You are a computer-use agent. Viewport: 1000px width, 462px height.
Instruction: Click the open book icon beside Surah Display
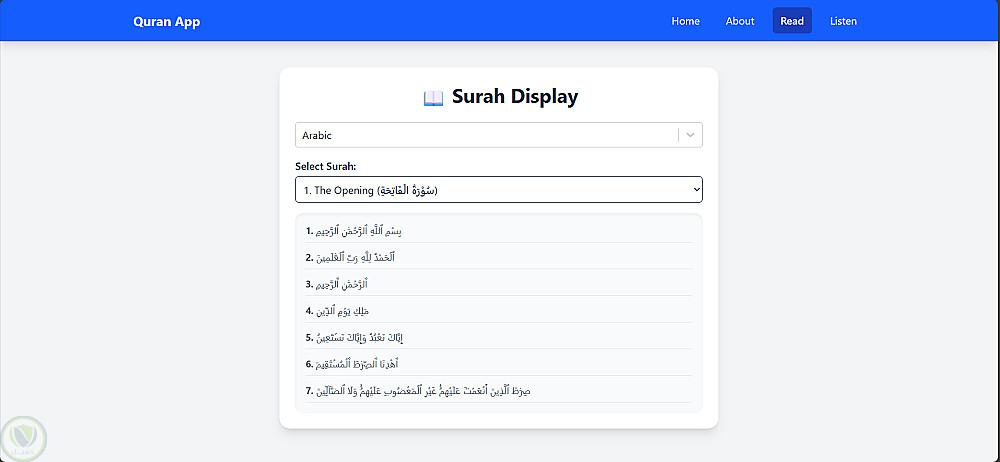[433, 98]
